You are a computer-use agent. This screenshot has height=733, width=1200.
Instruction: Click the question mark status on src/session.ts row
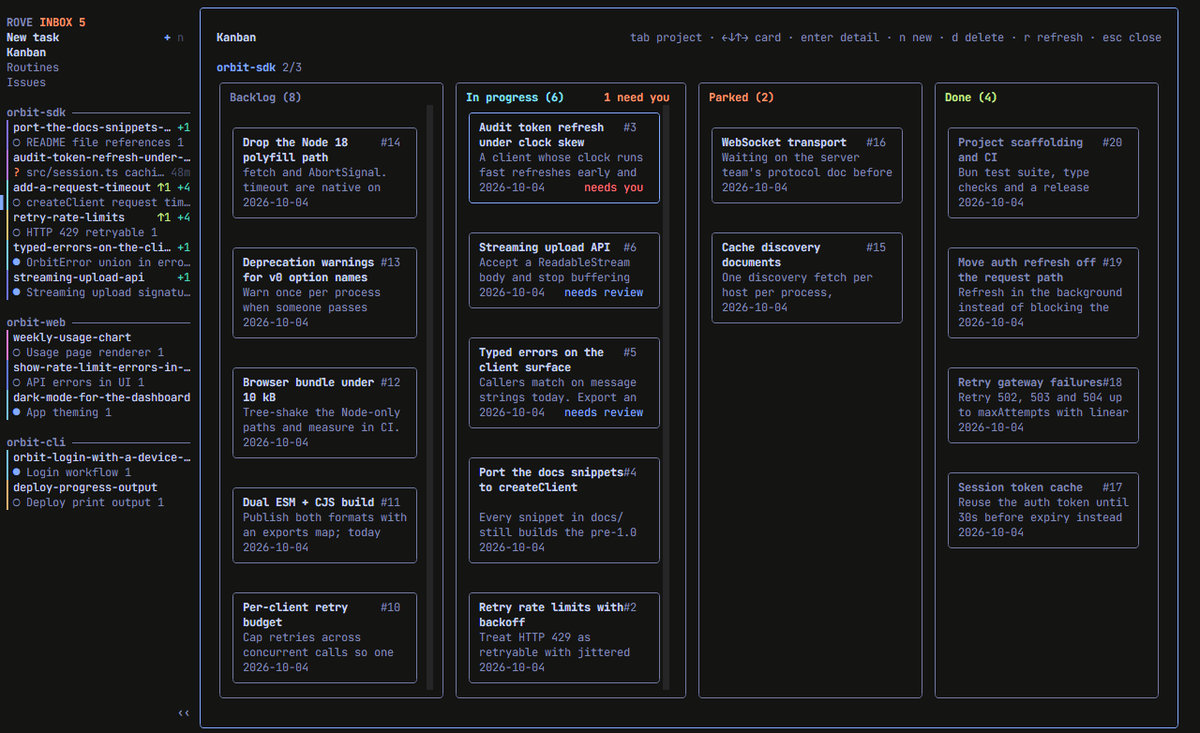[x=17, y=172]
